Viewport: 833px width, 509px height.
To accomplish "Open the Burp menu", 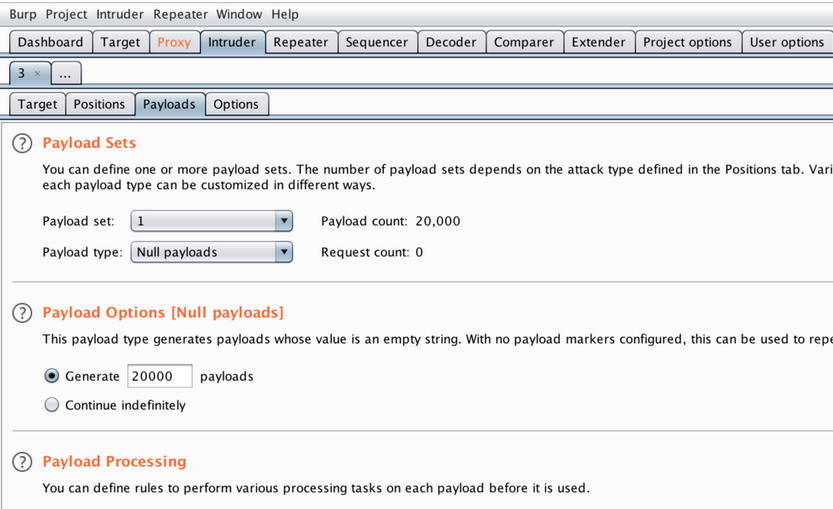I will (x=23, y=14).
